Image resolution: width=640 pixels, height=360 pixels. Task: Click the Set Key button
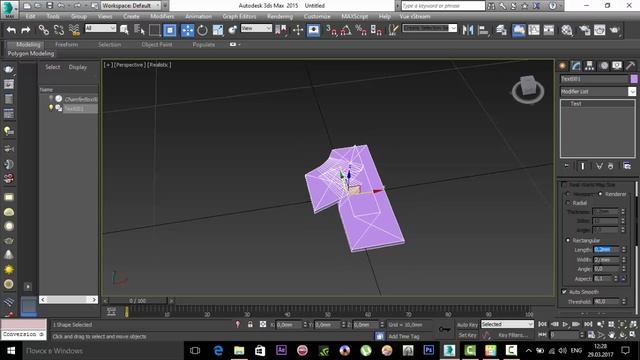coord(467,335)
